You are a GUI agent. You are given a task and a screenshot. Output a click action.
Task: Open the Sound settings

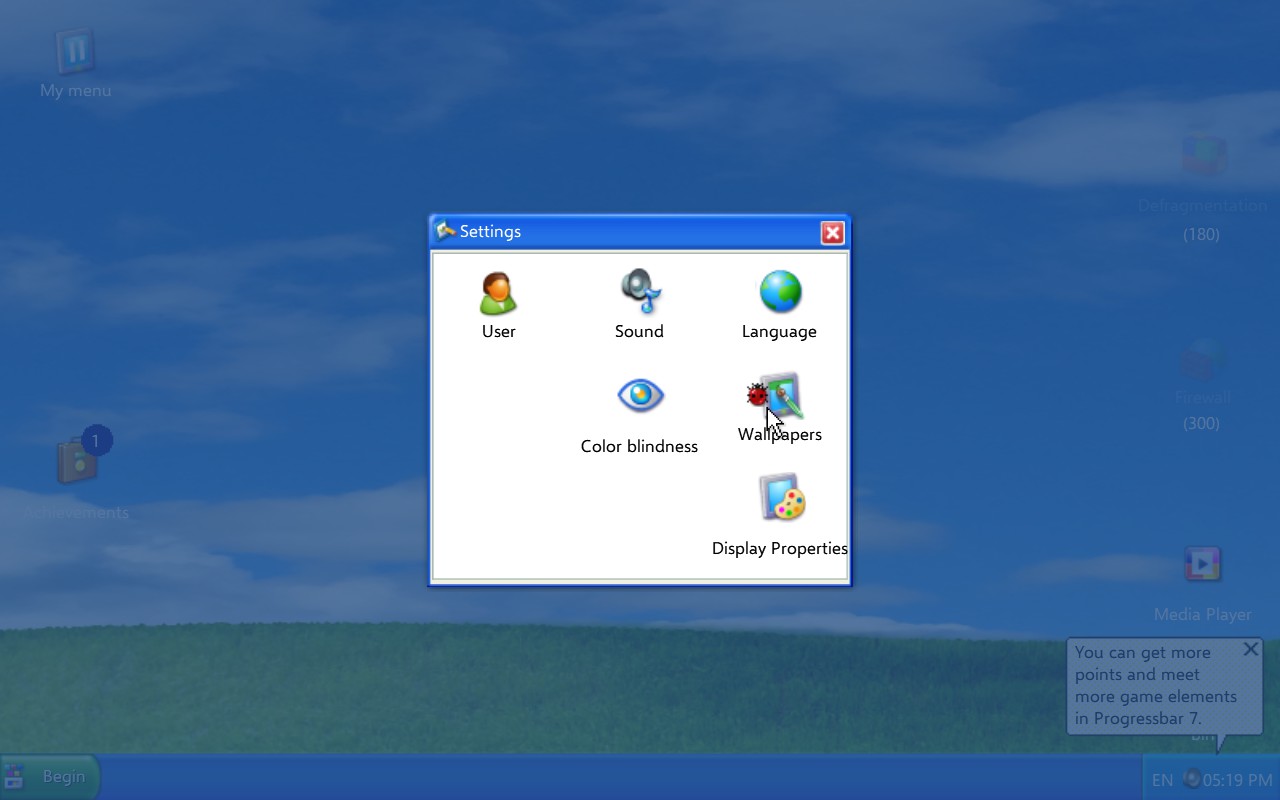[x=639, y=292]
